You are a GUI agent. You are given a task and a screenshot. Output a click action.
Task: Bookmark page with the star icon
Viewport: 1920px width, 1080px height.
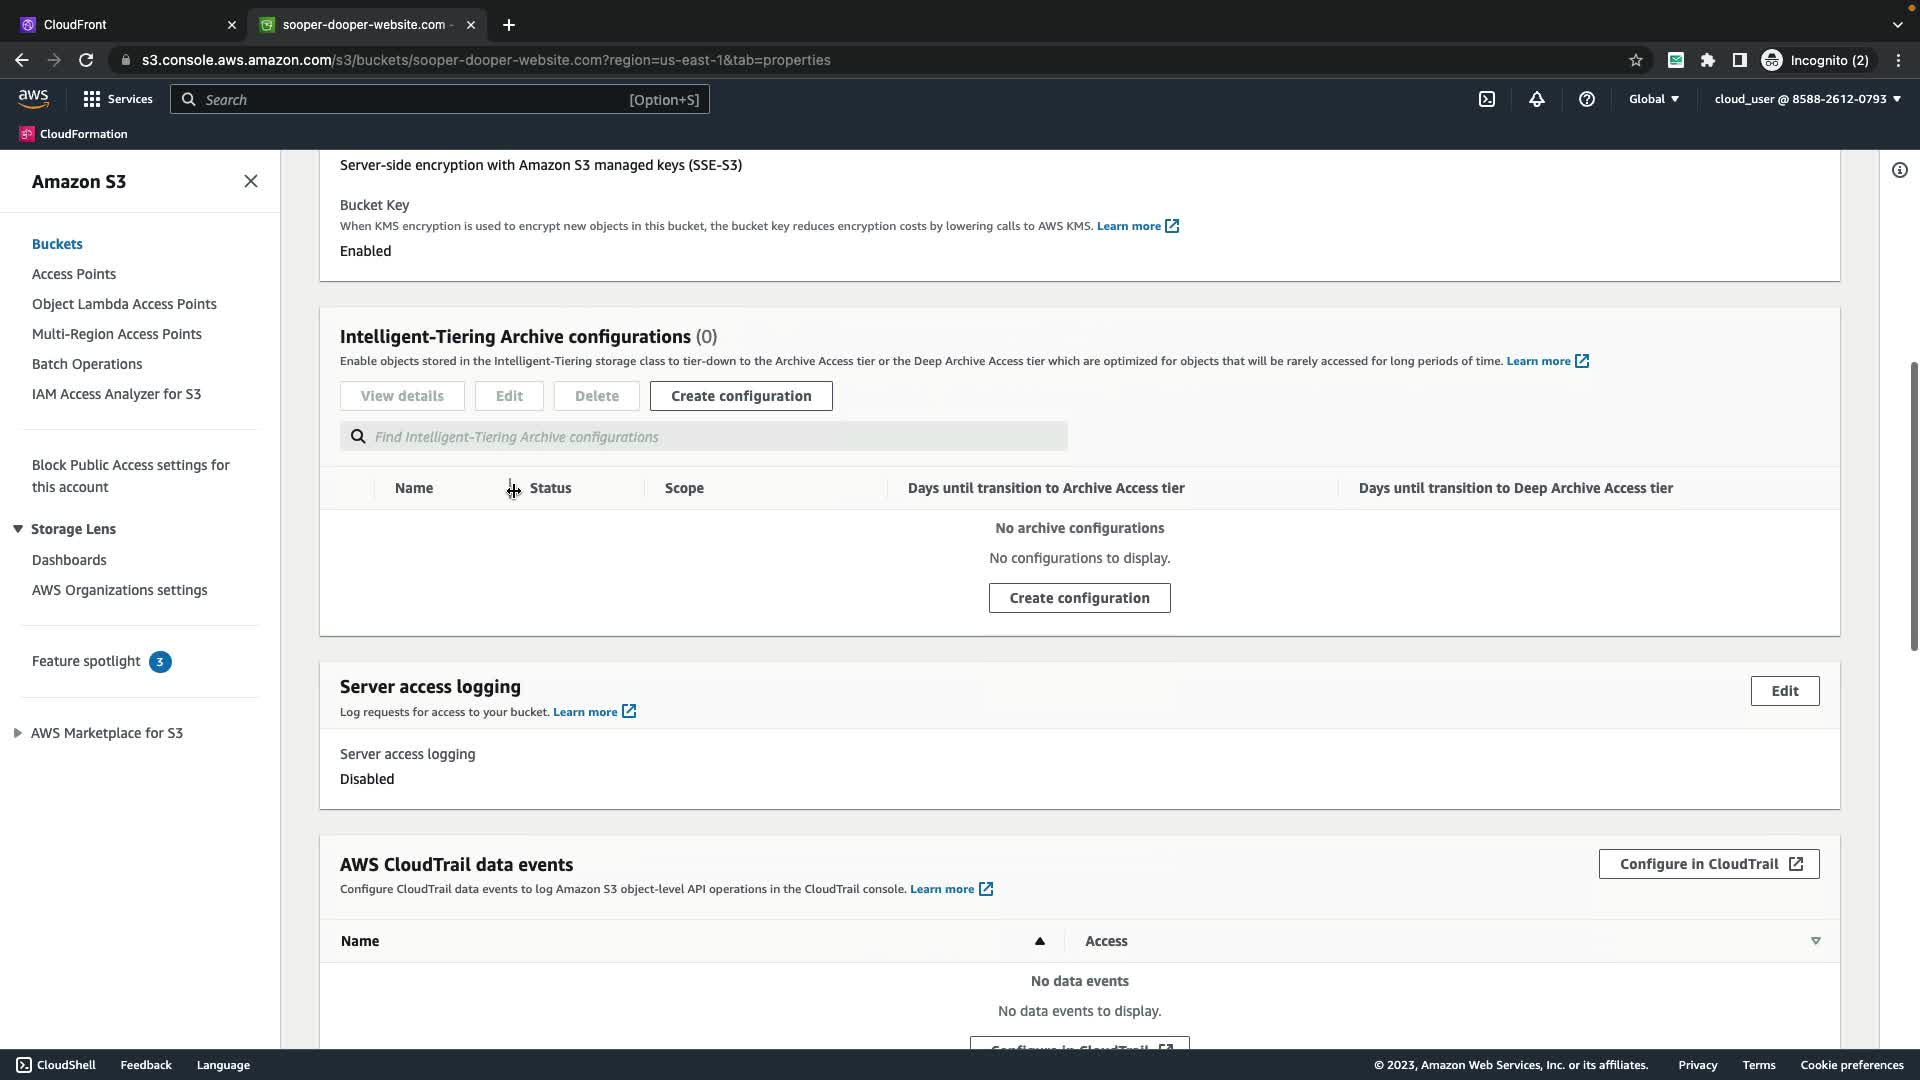[x=1636, y=60]
